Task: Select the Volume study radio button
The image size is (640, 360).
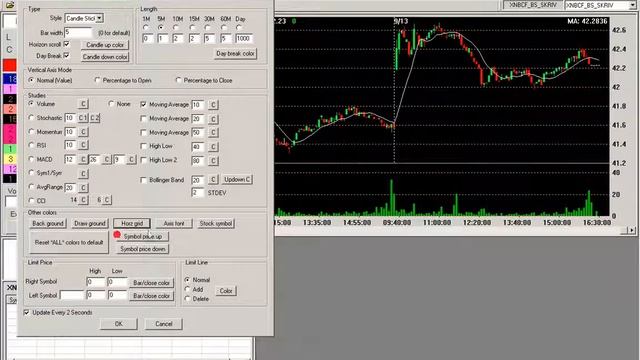Action: 31,104
